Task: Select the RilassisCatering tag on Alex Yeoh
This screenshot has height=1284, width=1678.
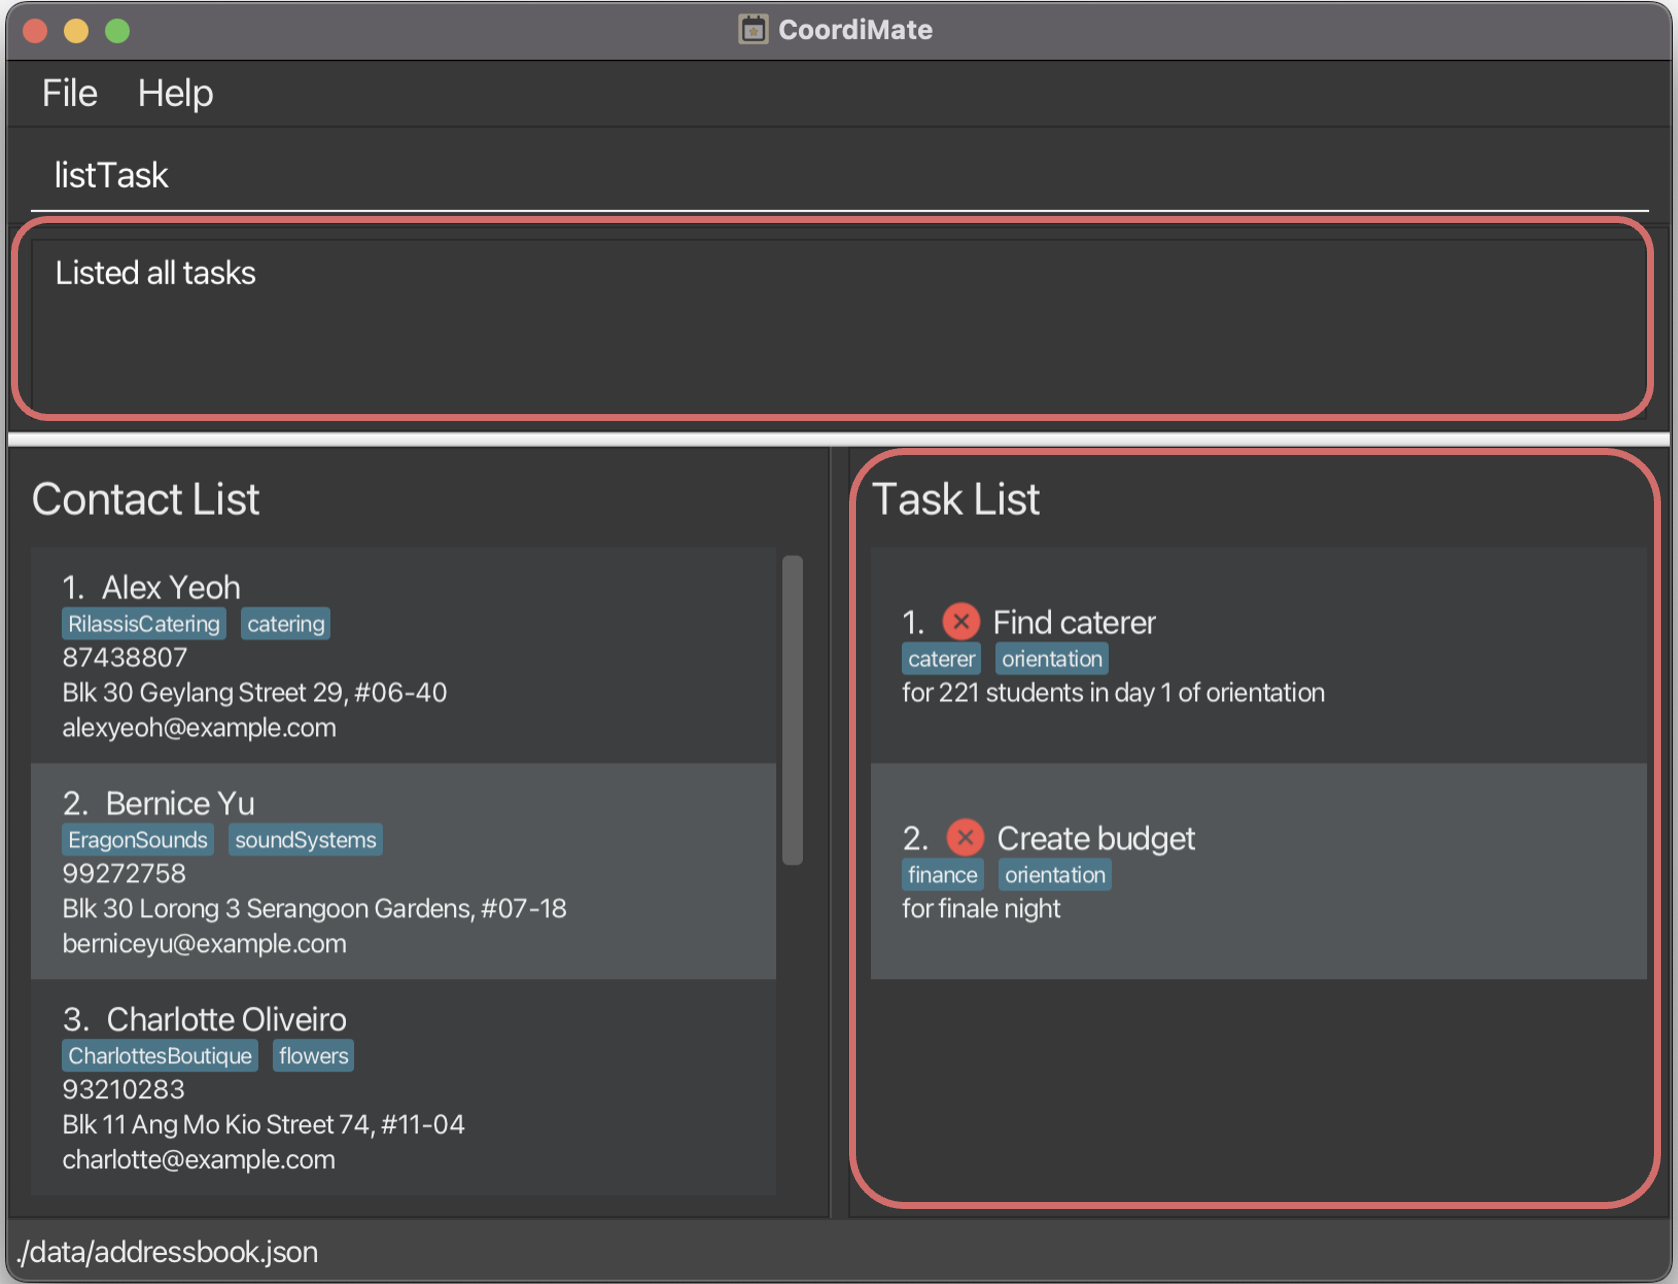Action: tap(143, 624)
